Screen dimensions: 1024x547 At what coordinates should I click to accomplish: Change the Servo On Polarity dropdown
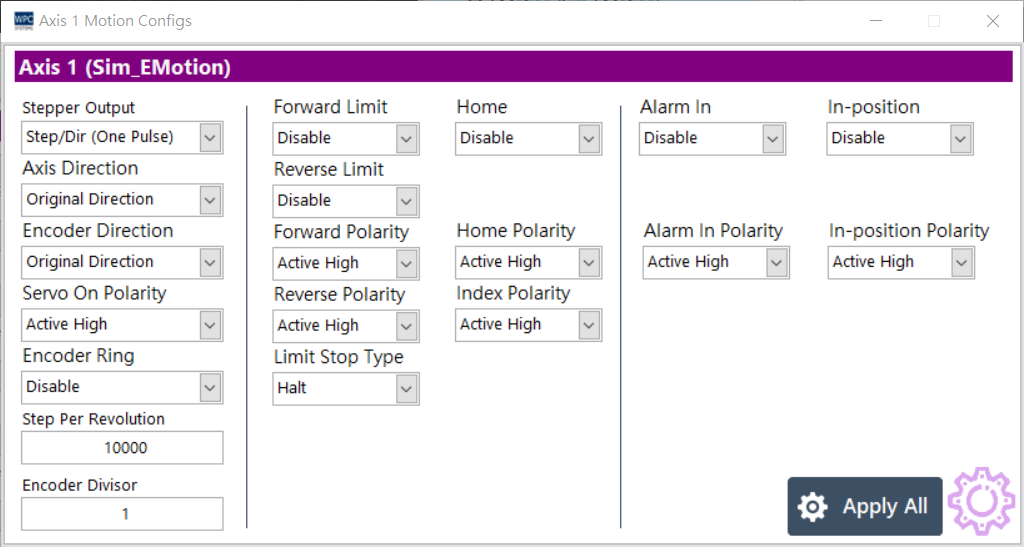tap(122, 324)
